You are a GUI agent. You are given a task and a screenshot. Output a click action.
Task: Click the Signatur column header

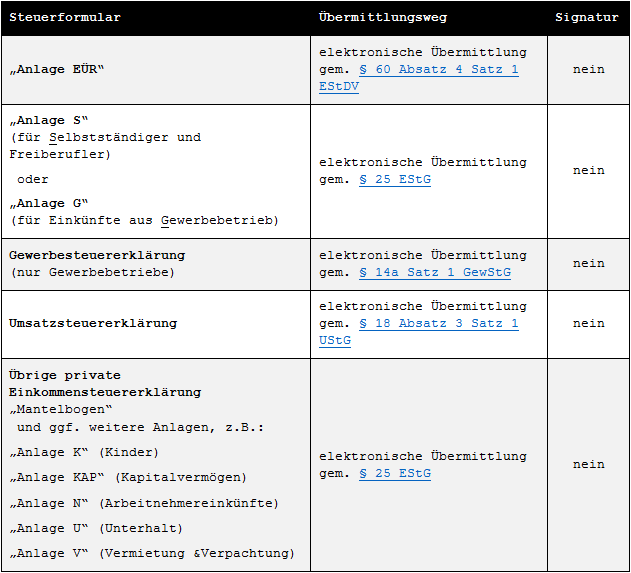587,17
